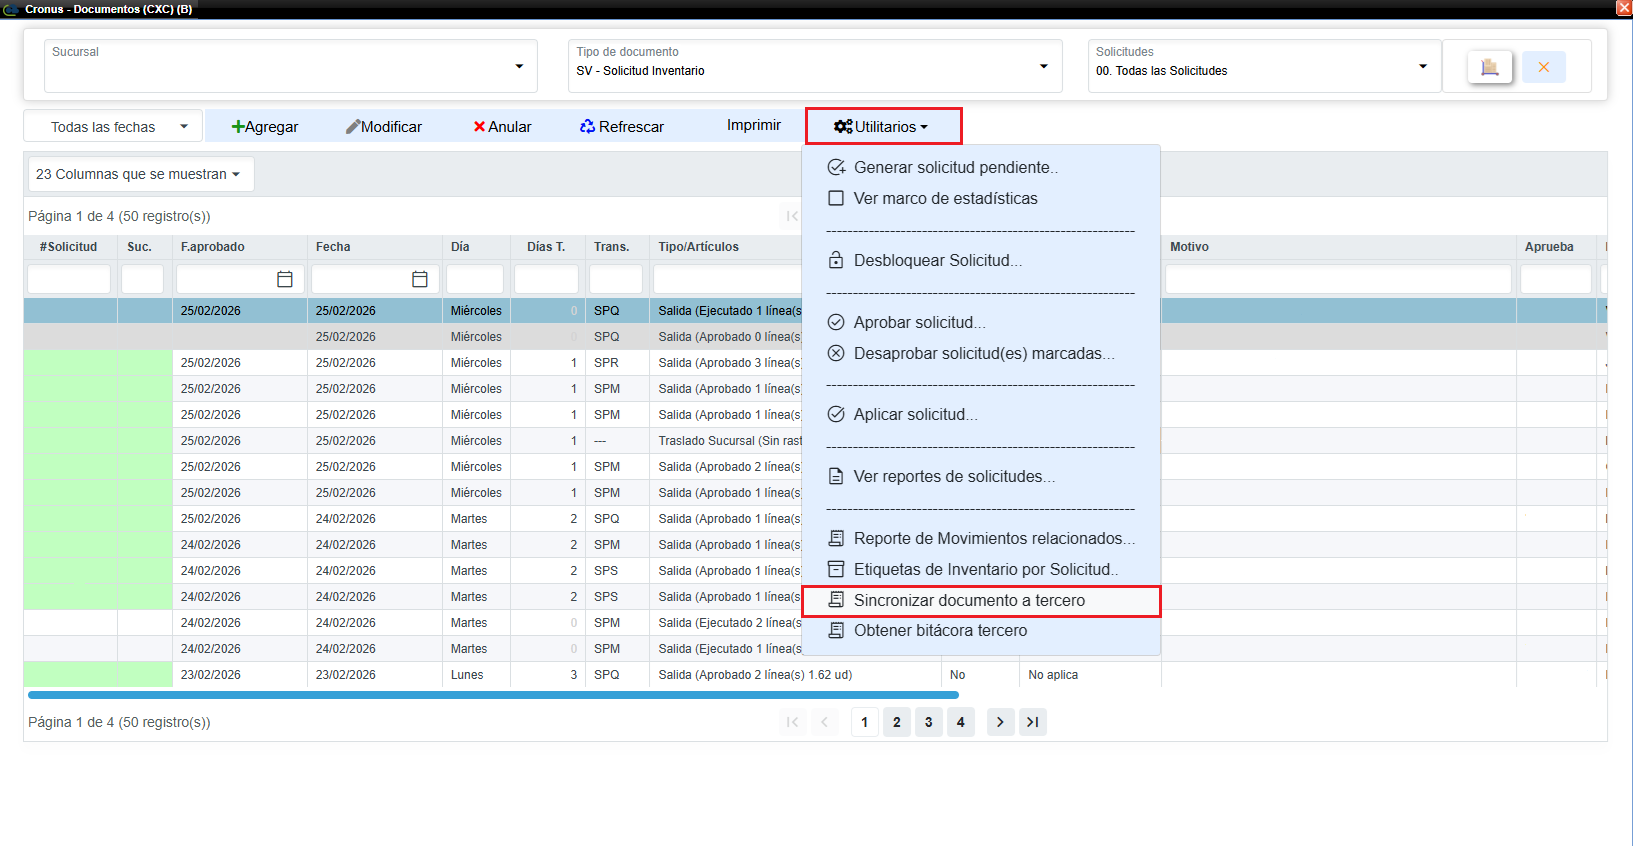The height and width of the screenshot is (846, 1633).
Task: Click the orange X button beside Solicitudes
Action: (x=1543, y=67)
